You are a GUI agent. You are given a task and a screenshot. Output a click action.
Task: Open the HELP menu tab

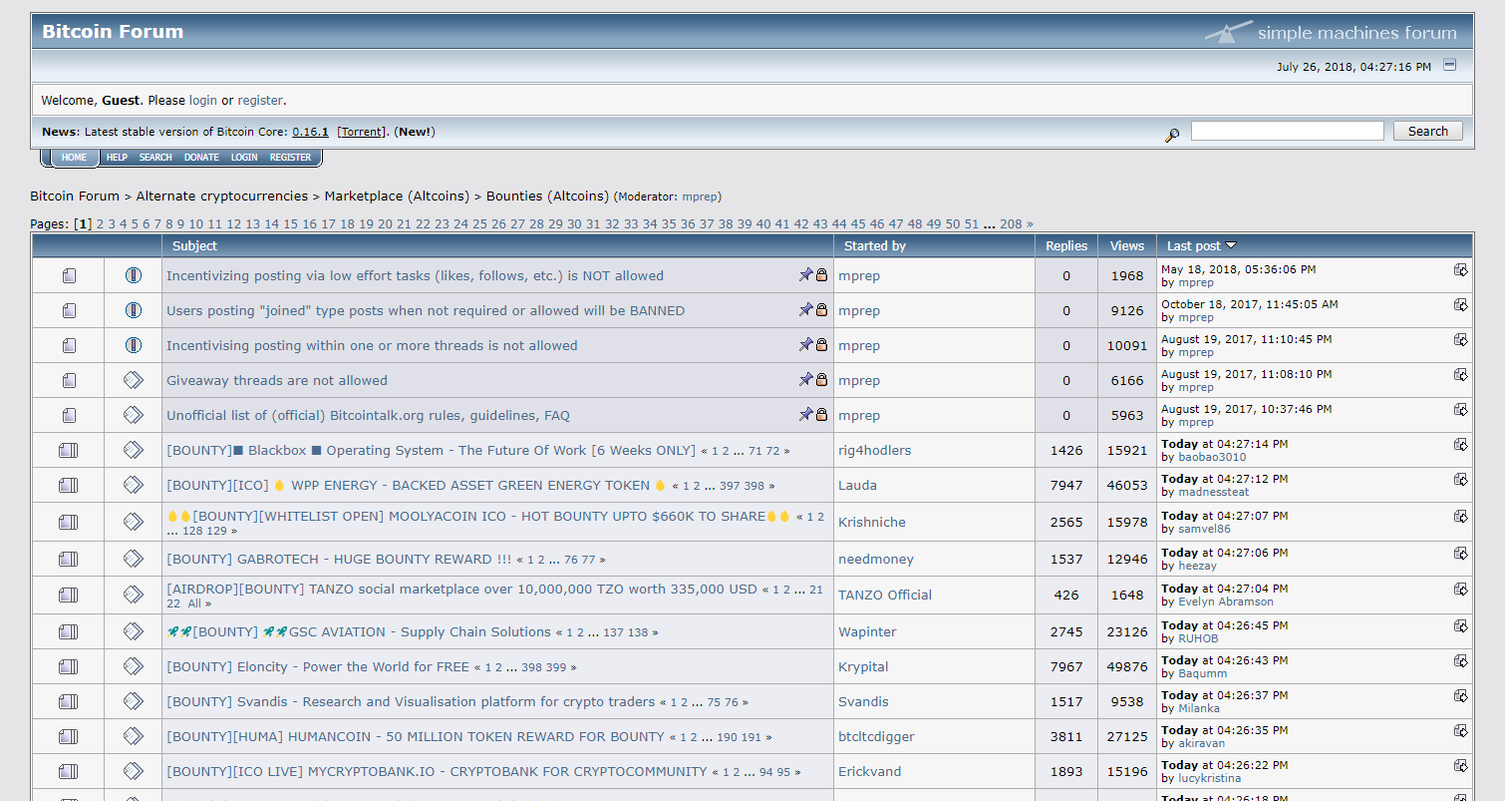click(117, 157)
